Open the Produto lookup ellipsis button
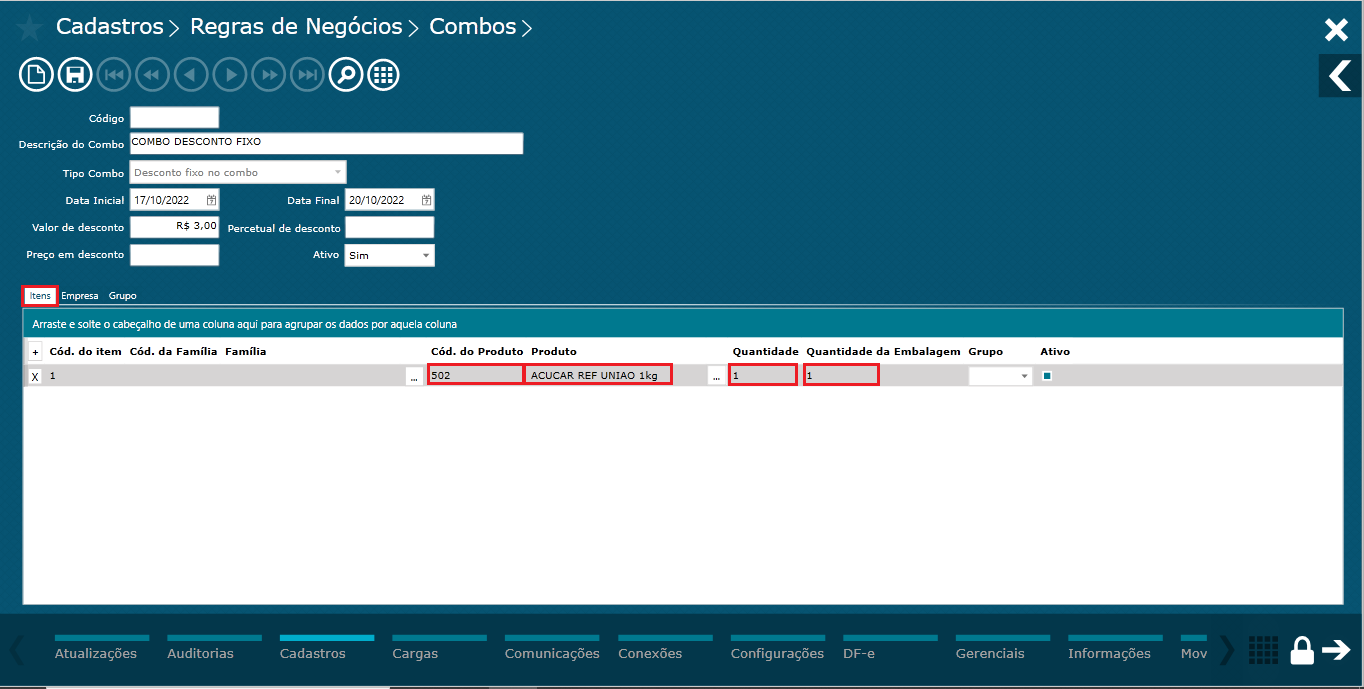The width and height of the screenshot is (1364, 689). click(716, 377)
